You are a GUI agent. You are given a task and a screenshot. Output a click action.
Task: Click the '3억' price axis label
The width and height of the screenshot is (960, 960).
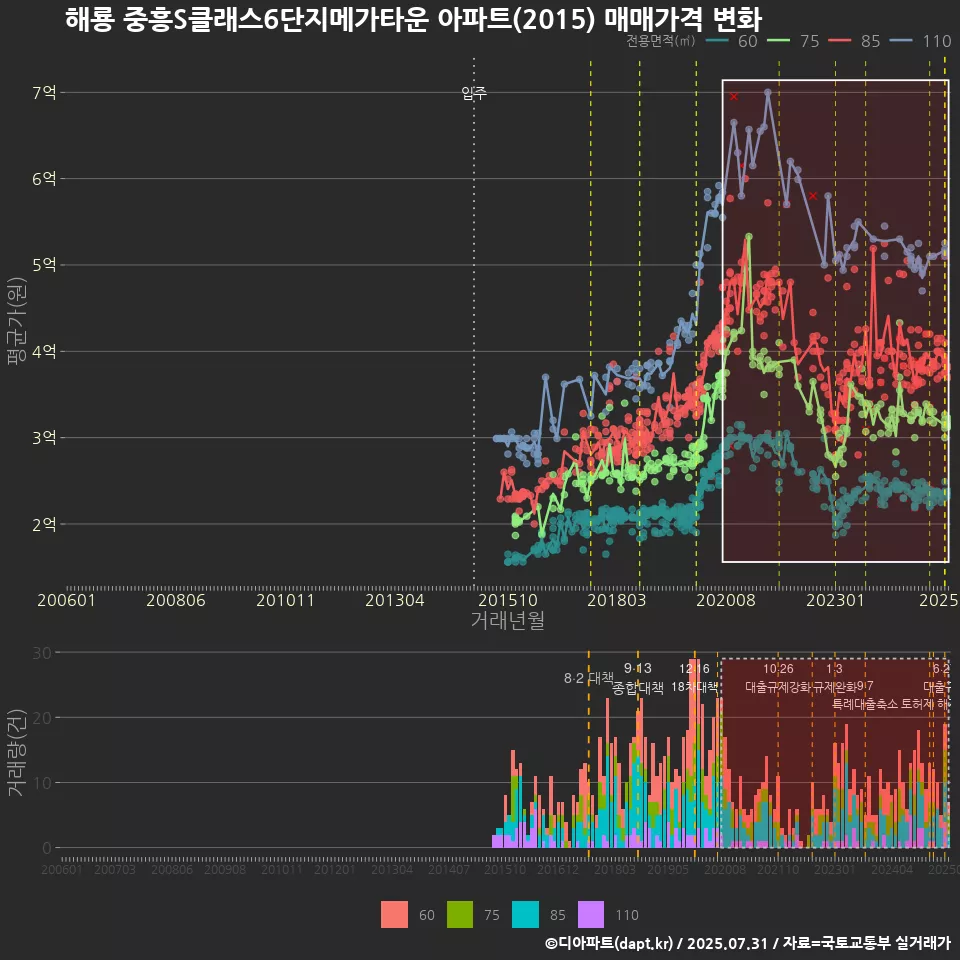(x=44, y=438)
